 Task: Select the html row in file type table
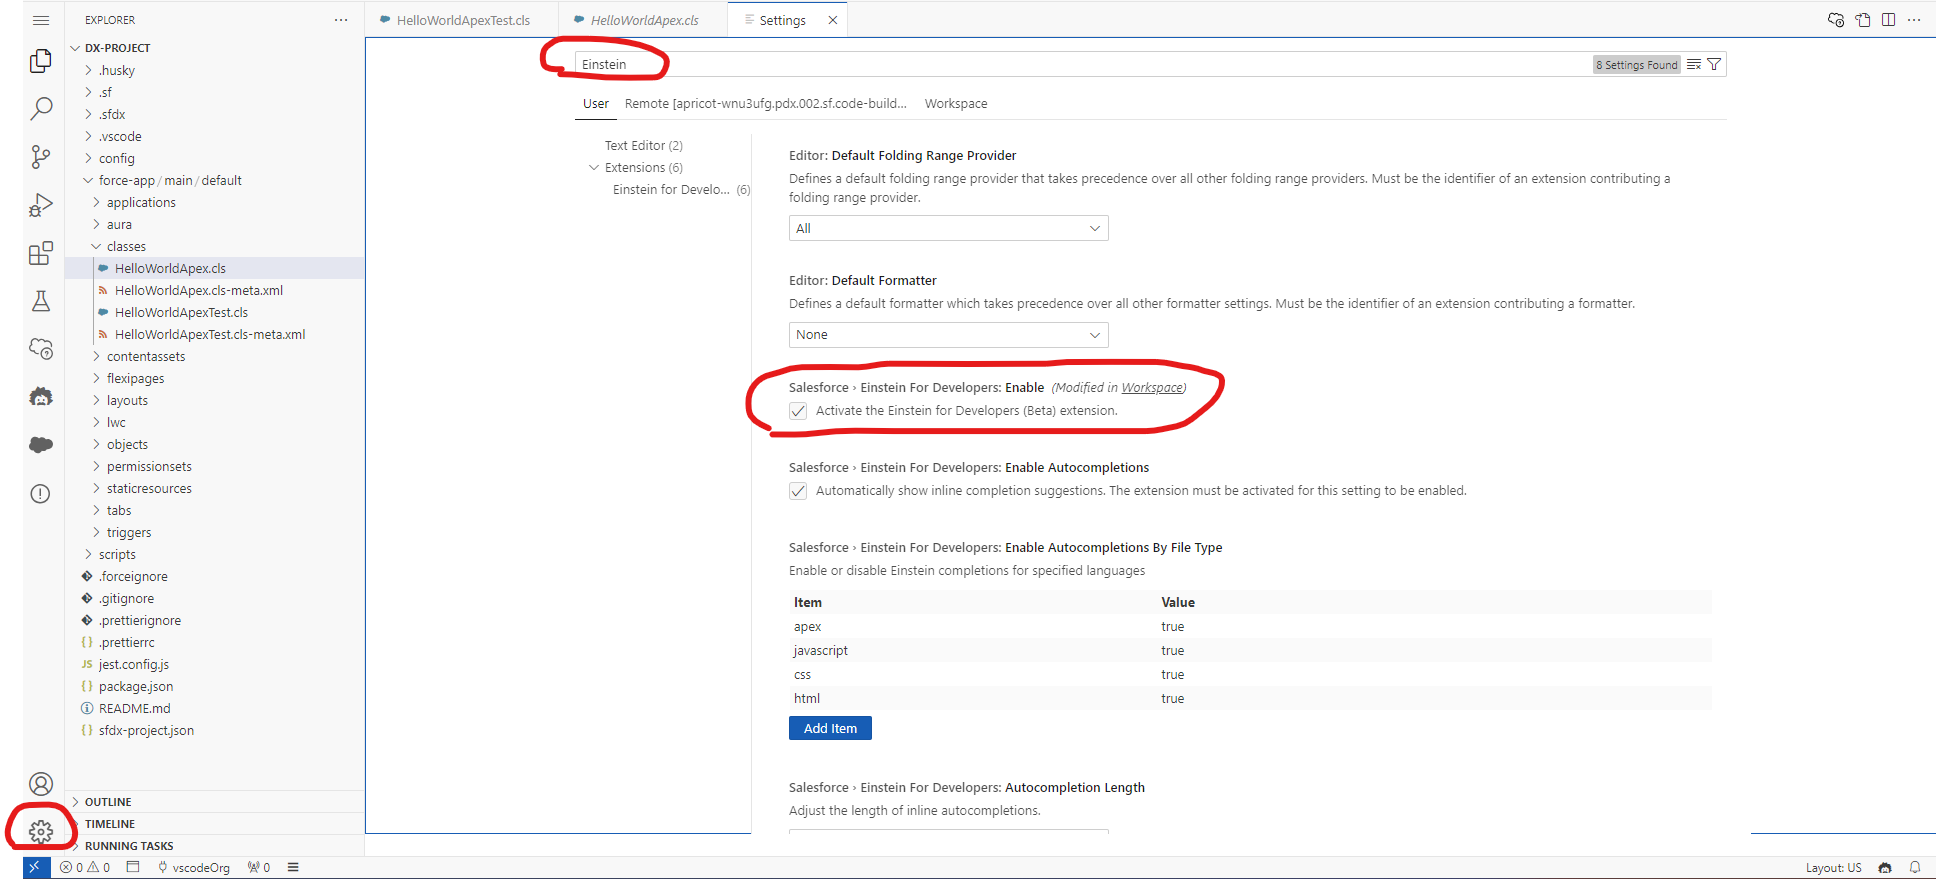coord(1250,699)
